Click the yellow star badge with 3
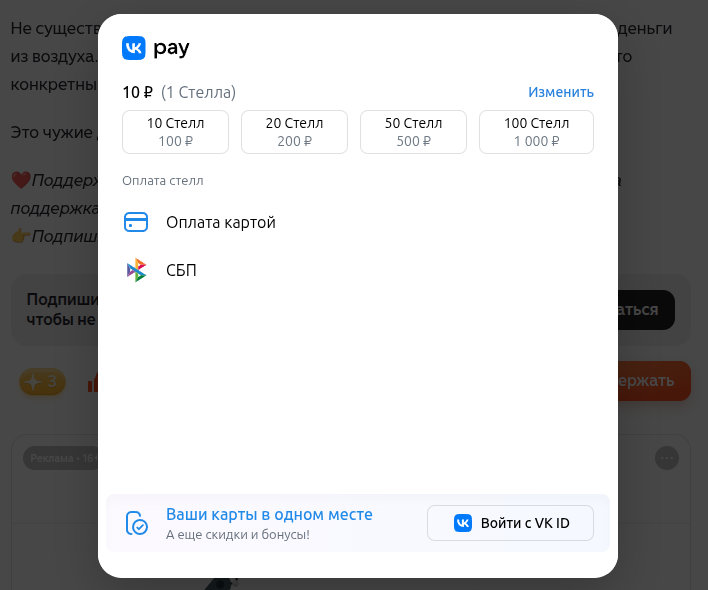 (x=42, y=382)
